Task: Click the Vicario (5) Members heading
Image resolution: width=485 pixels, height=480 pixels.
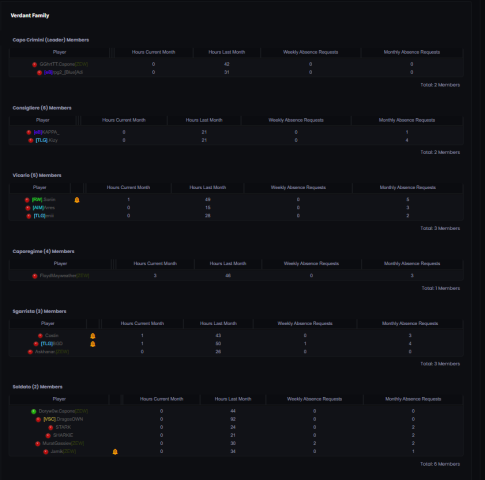Action: pyautogui.click(x=37, y=175)
